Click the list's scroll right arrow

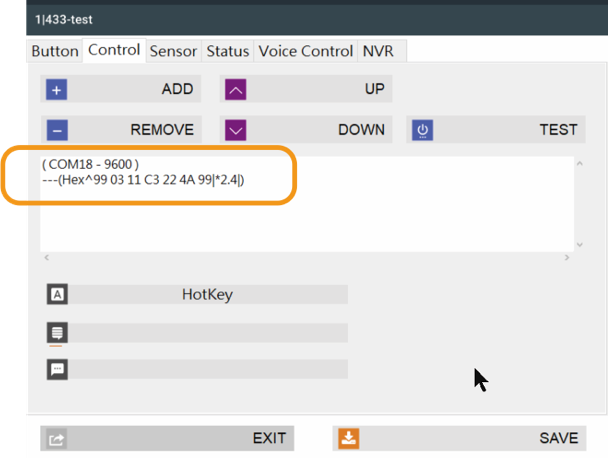coord(567,258)
